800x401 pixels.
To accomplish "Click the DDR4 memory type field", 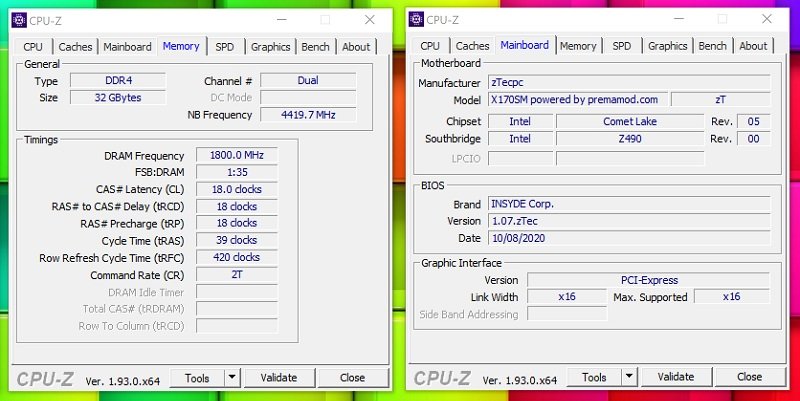I will pyautogui.click(x=118, y=81).
